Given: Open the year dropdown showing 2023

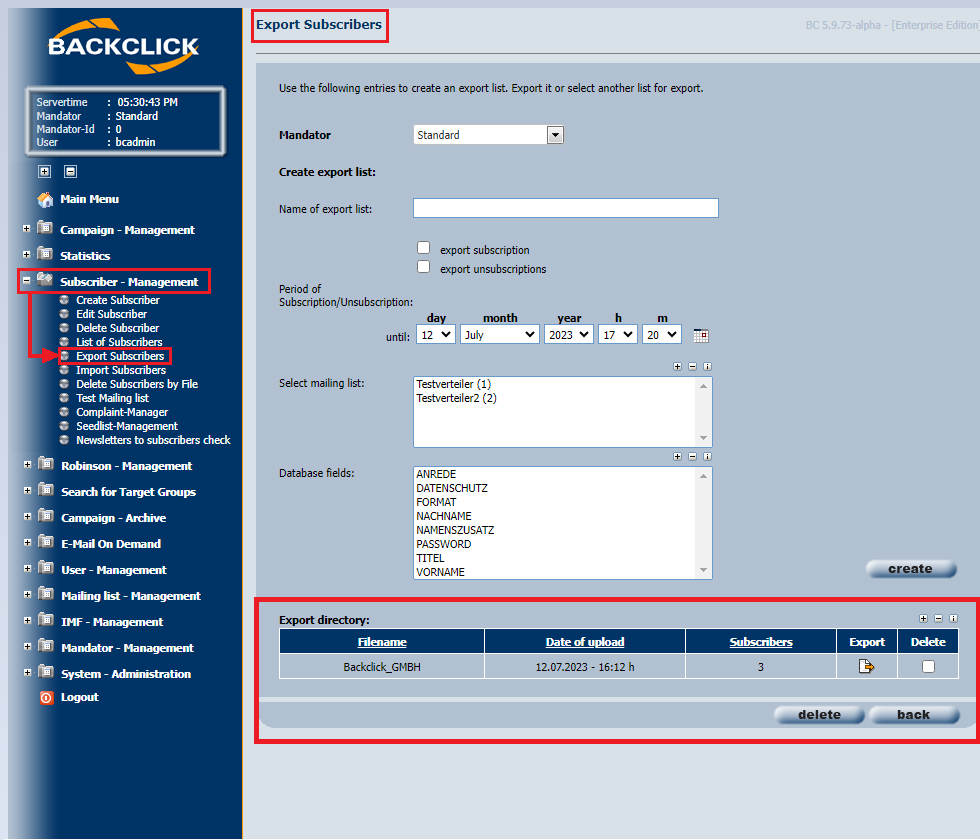Looking at the screenshot, I should tap(568, 335).
